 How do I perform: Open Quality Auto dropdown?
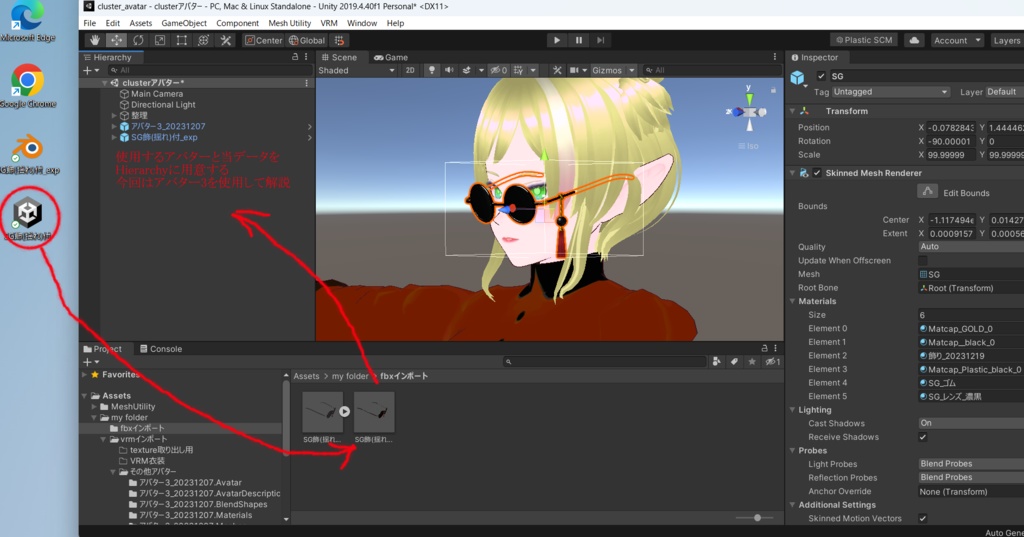971,247
